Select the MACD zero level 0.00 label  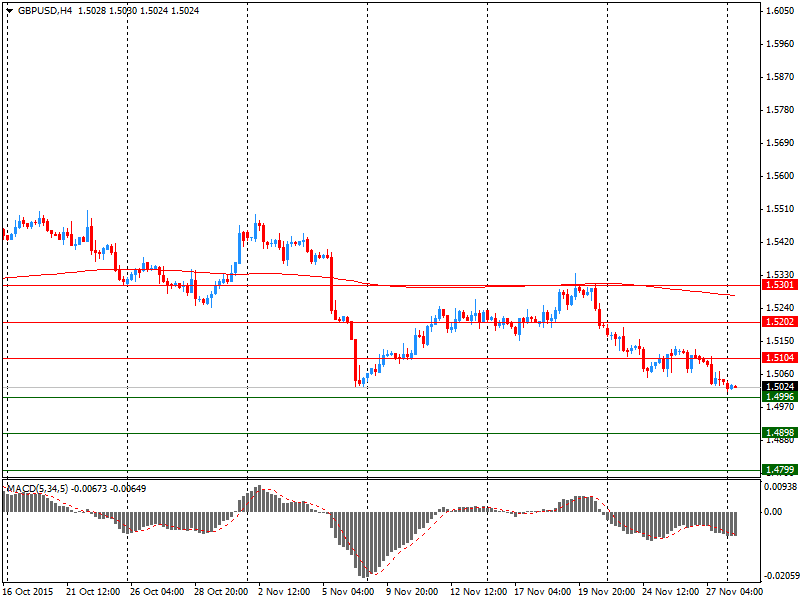(773, 512)
